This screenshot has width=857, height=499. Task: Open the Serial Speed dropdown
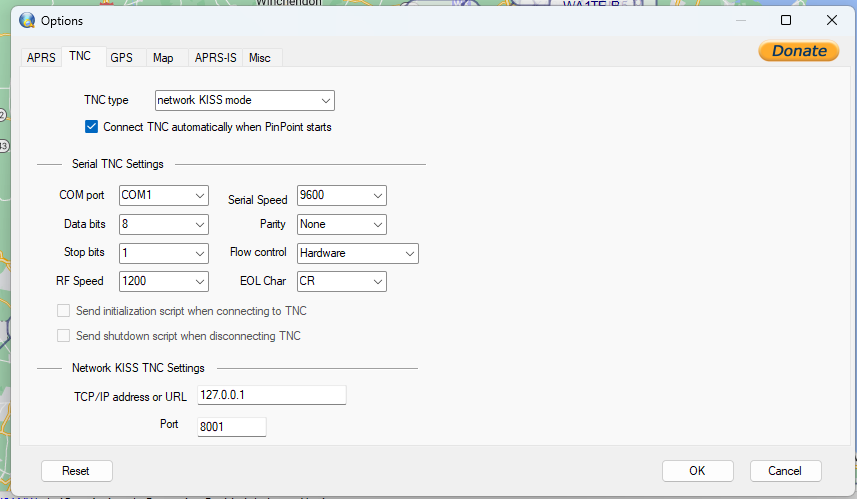coord(342,195)
